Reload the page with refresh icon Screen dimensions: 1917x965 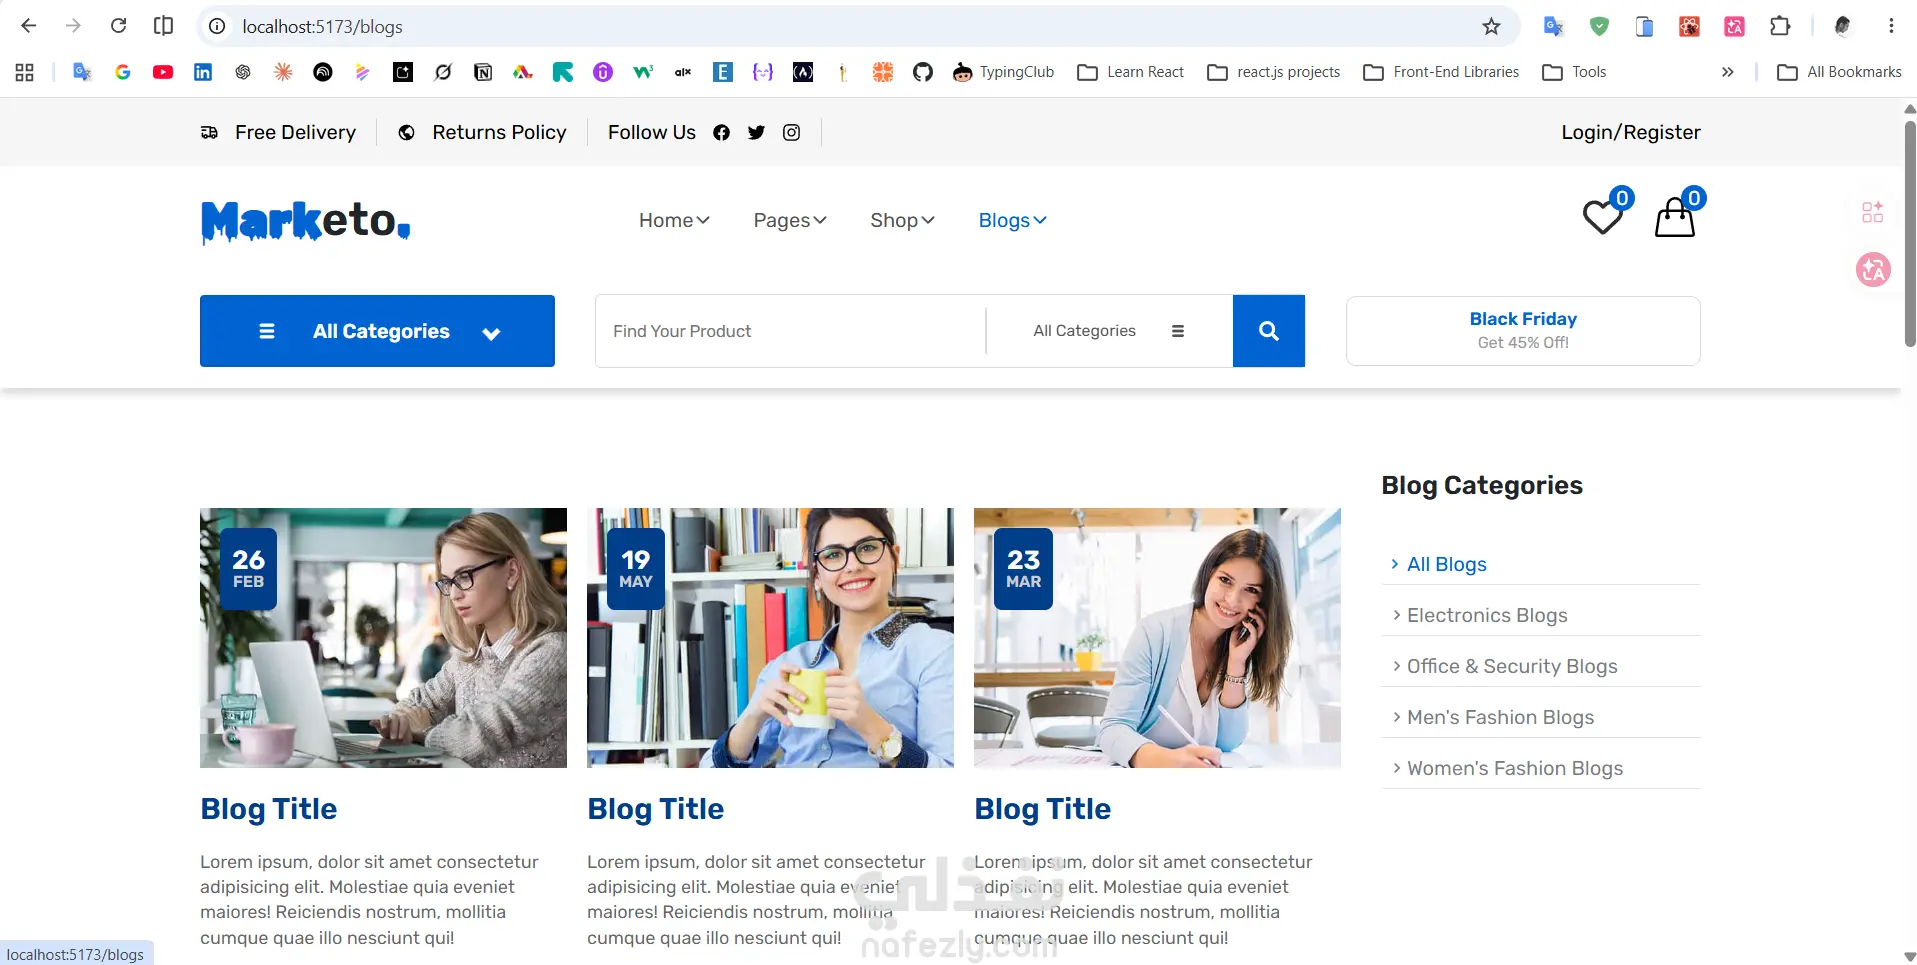pos(118,26)
